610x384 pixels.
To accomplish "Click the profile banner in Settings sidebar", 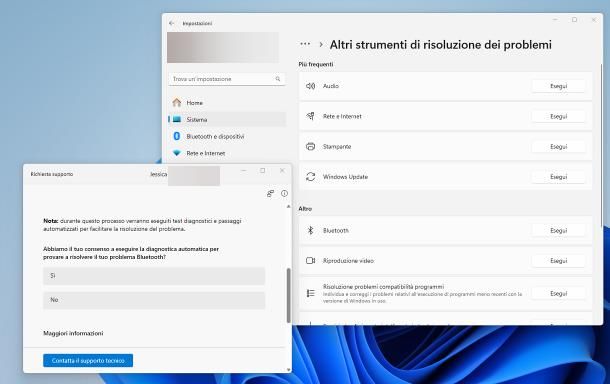I will click(x=223, y=47).
